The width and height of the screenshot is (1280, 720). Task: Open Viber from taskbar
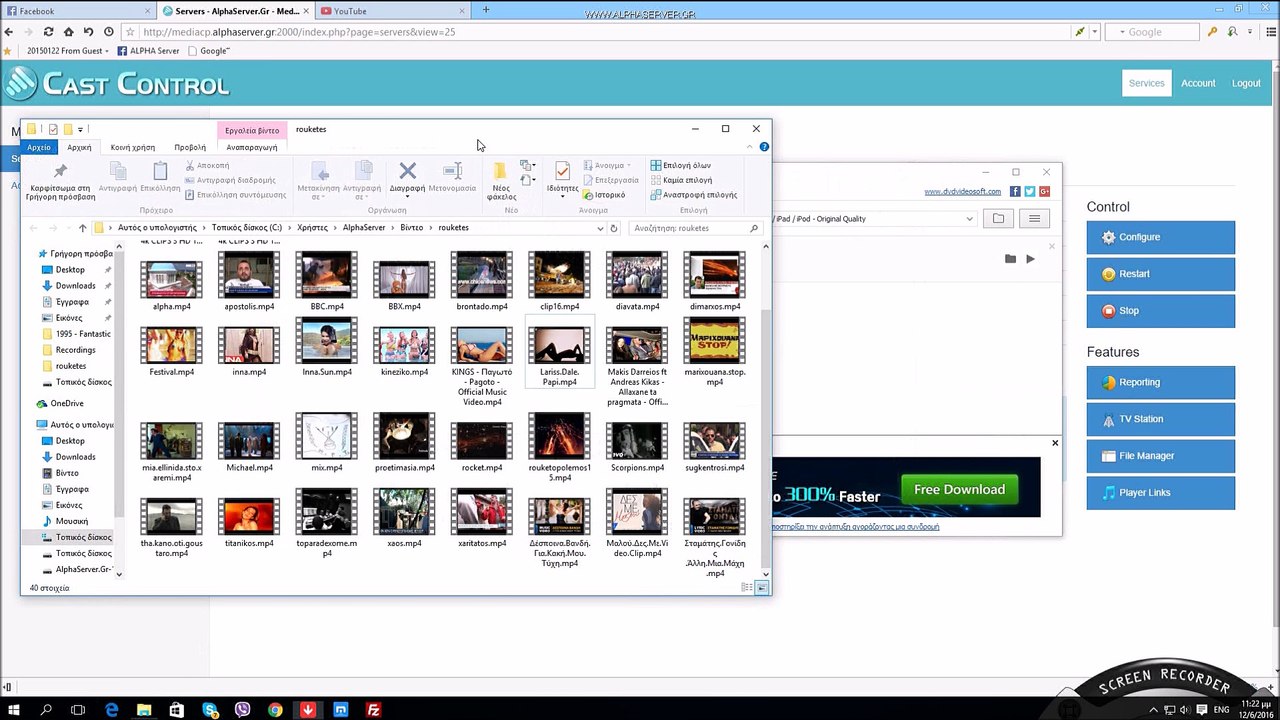(x=242, y=710)
